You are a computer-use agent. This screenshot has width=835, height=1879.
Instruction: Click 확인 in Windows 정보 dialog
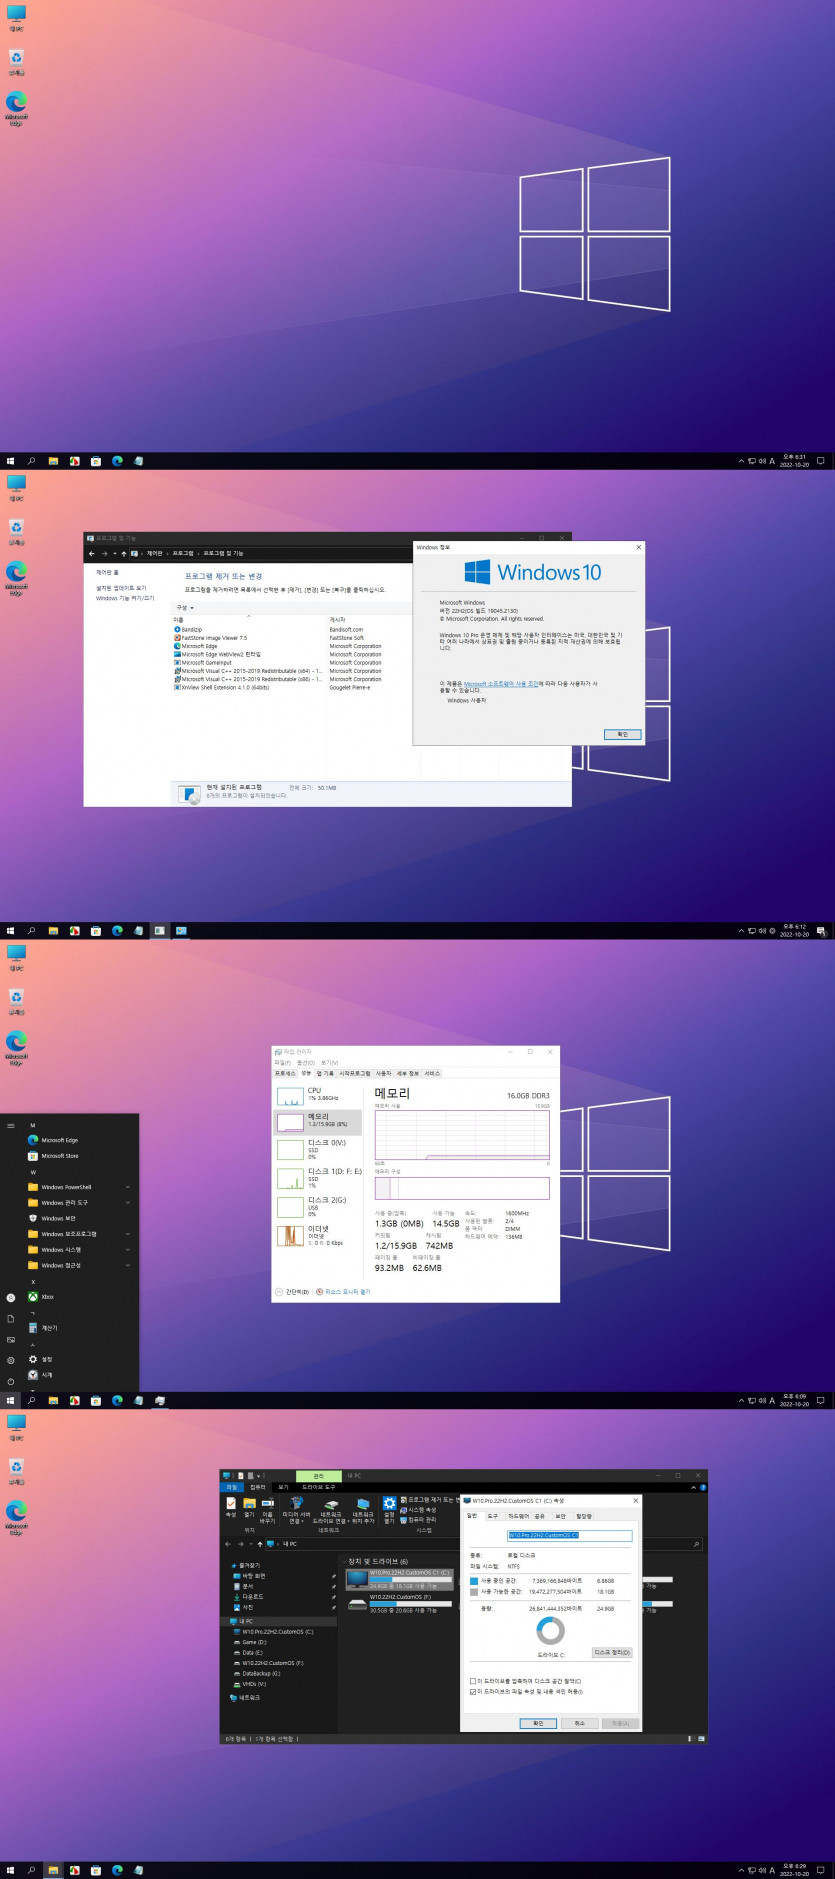point(622,734)
